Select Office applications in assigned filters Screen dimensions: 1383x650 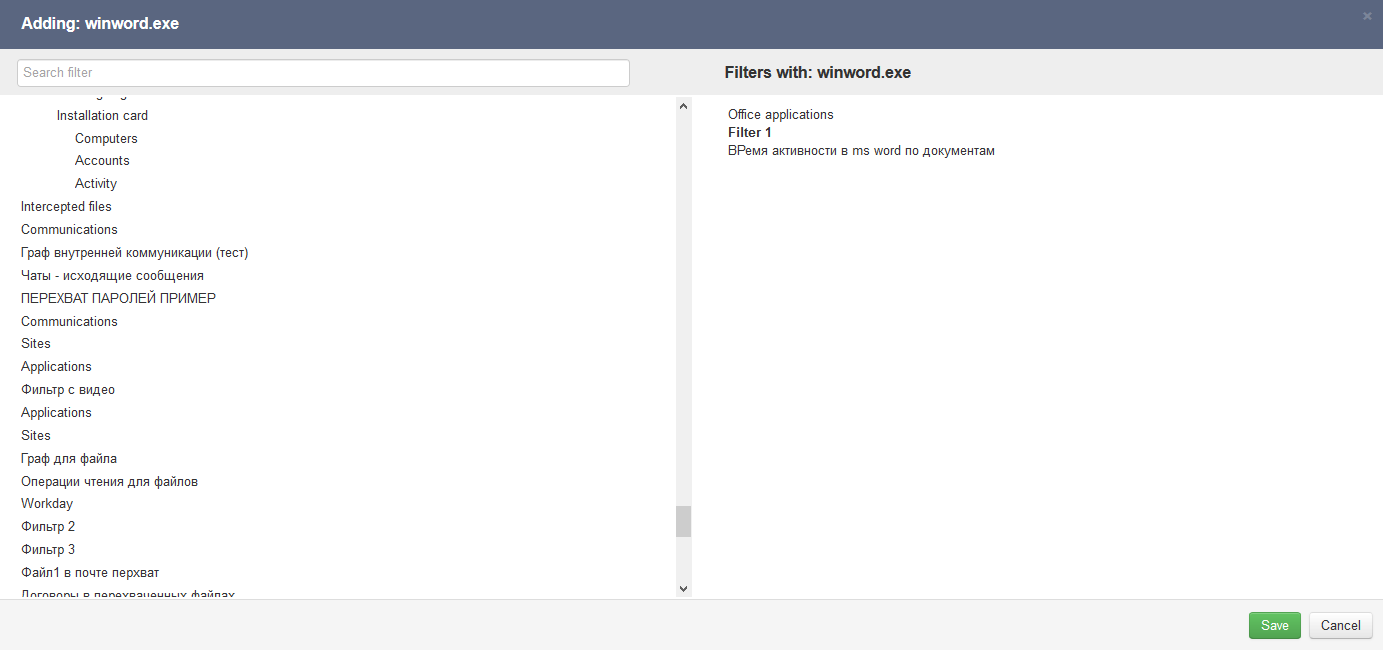click(x=780, y=115)
